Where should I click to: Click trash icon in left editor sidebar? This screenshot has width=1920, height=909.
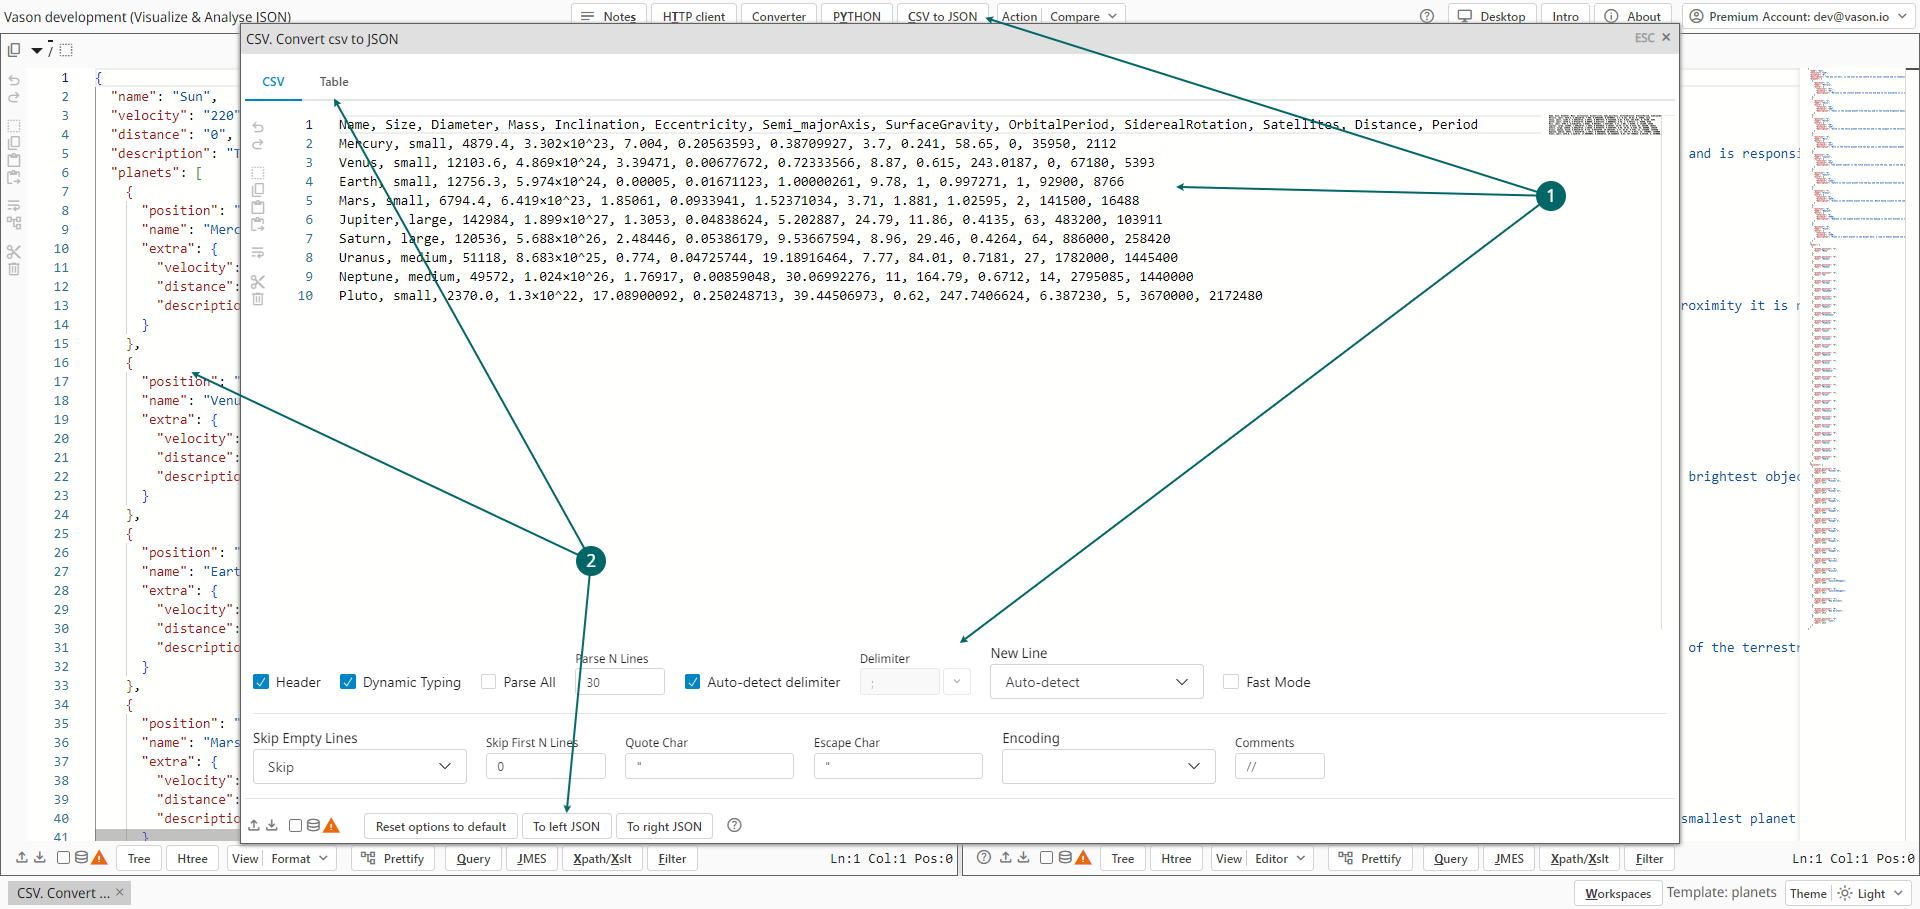(14, 269)
